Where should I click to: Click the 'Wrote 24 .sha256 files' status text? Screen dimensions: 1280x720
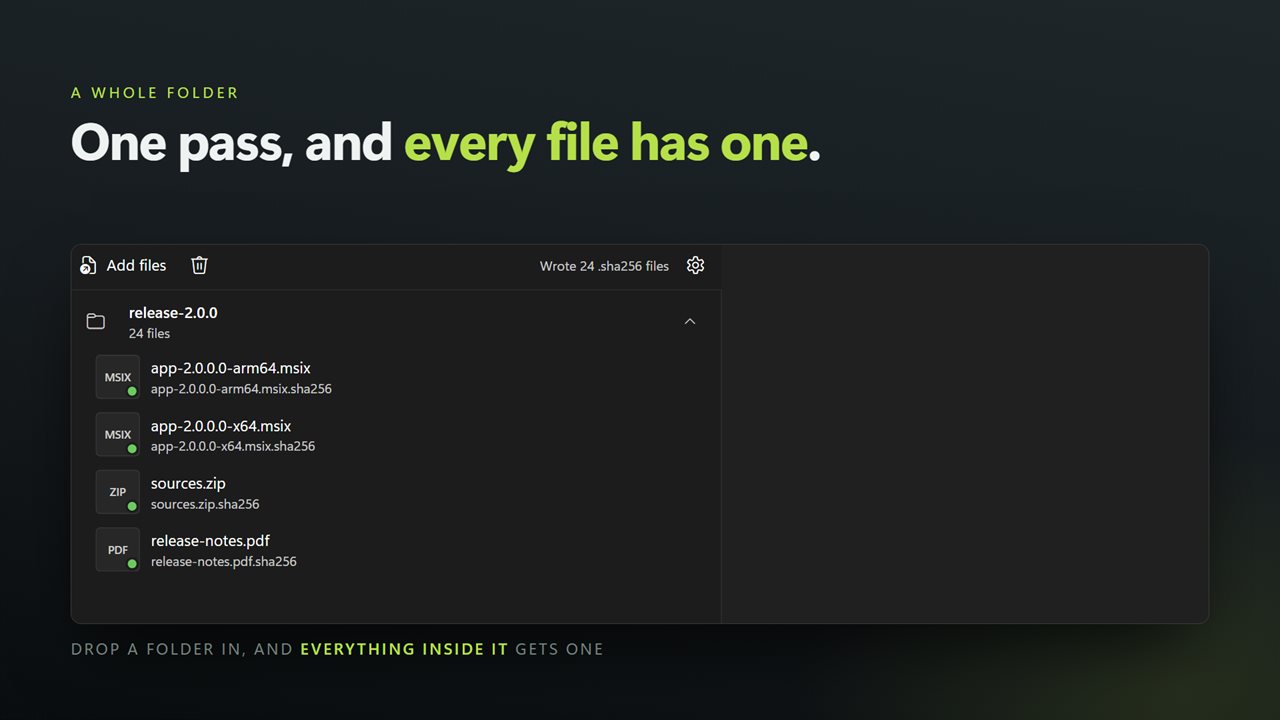point(604,266)
